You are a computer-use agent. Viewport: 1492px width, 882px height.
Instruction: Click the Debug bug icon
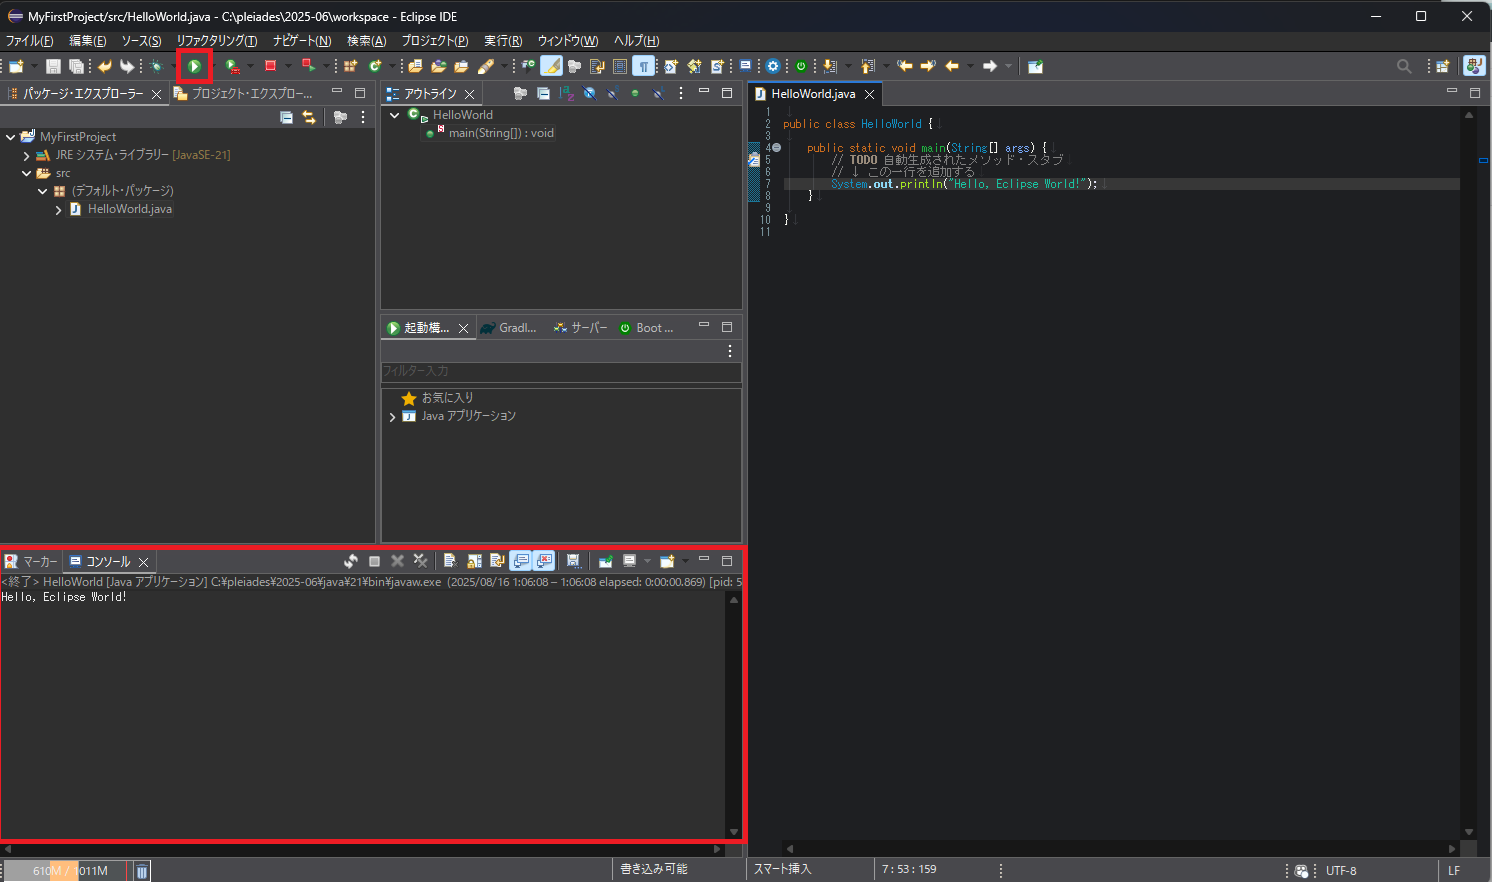[156, 66]
